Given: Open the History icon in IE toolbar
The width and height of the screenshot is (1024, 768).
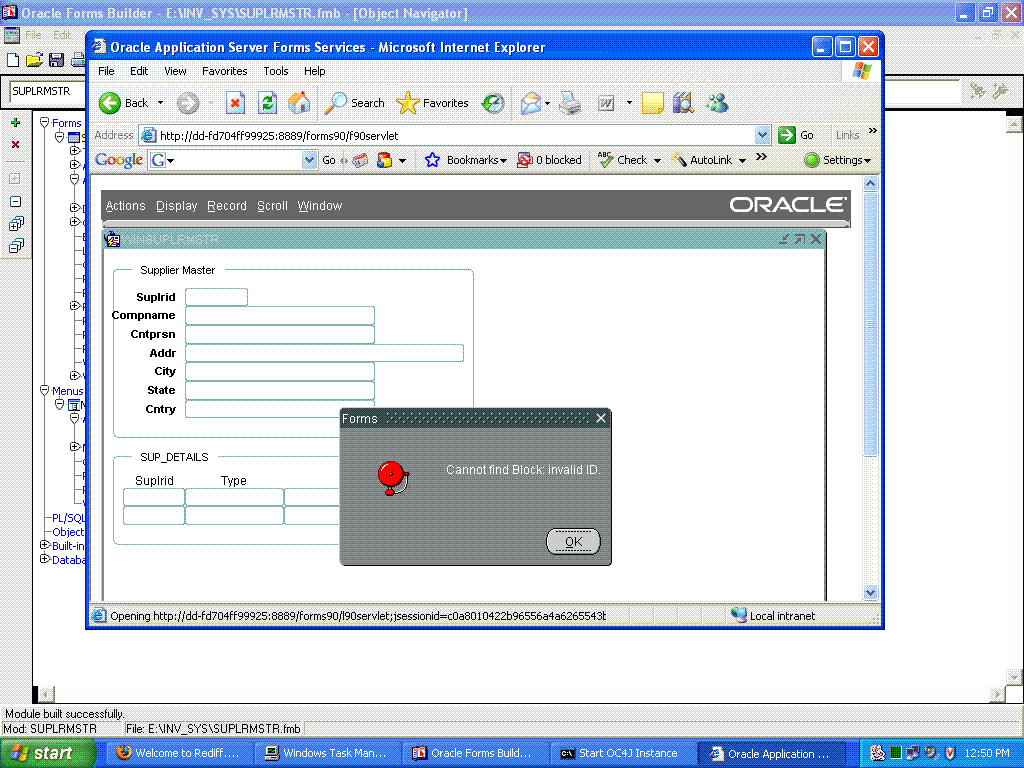Looking at the screenshot, I should click(x=493, y=103).
